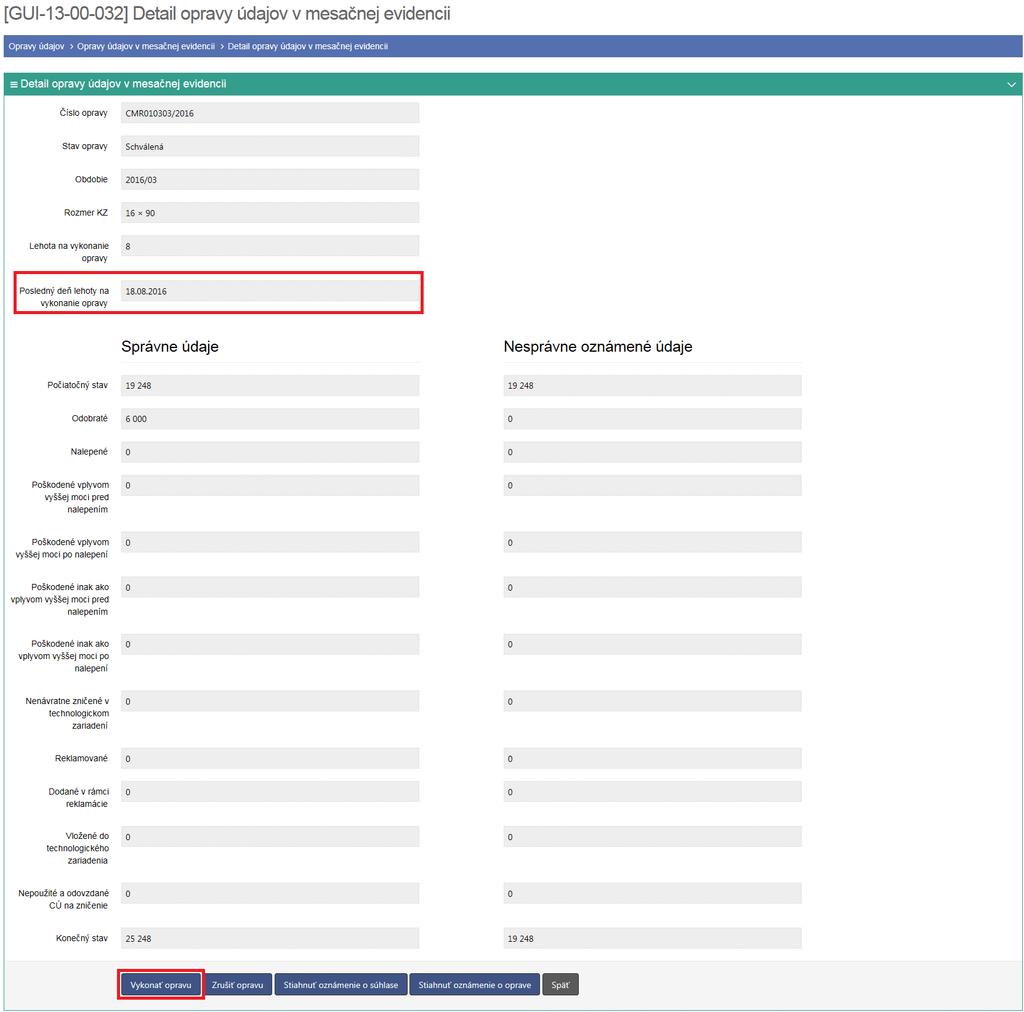Collapse the Detail opravy panel chevron
The image size is (1024, 1012).
pyautogui.click(x=1011, y=84)
